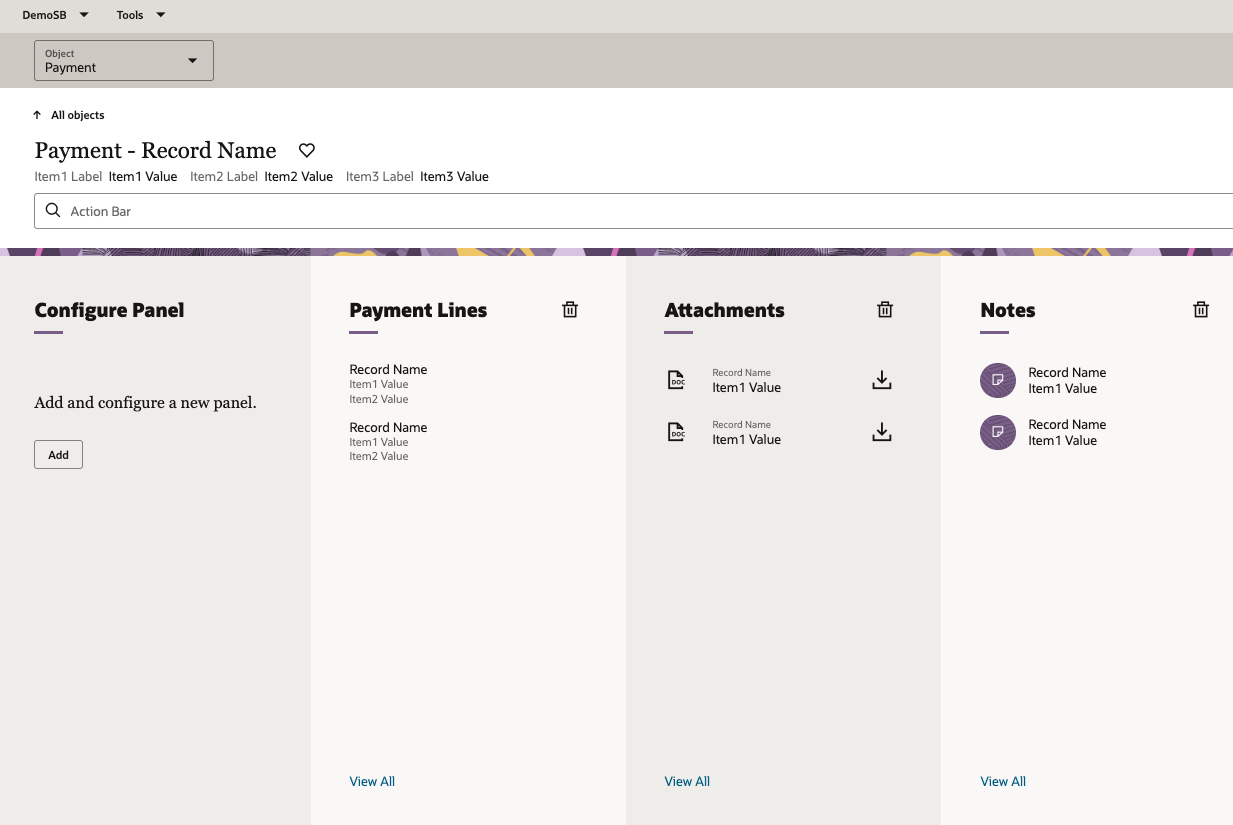
Task: Open the first attachment document icon
Action: [x=677, y=380]
